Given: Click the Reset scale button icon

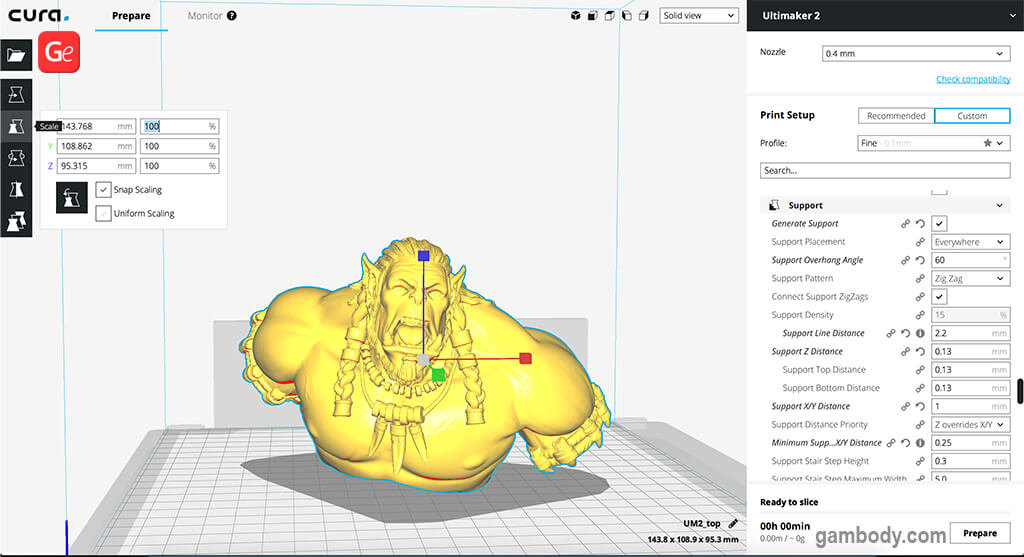Looking at the screenshot, I should [x=72, y=196].
